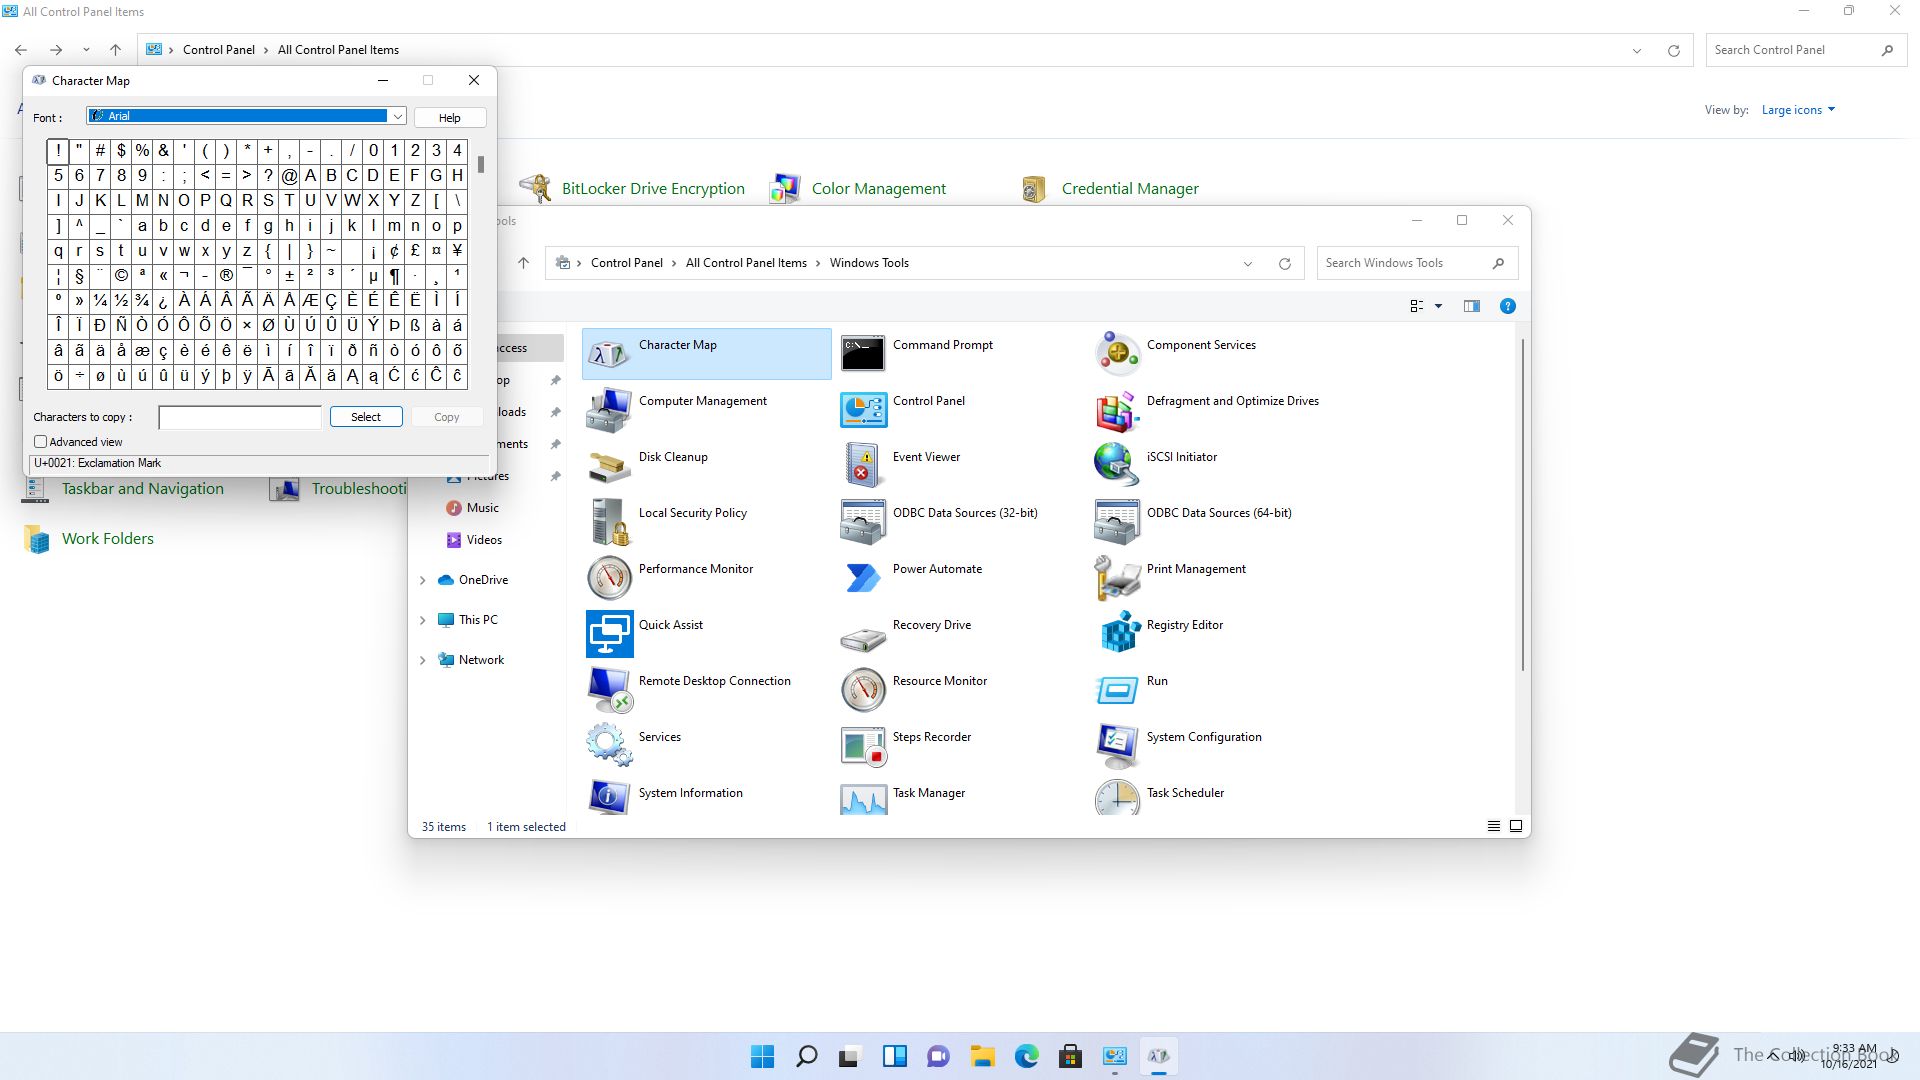Open Command Prompt tool icon
The image size is (1920, 1080).
click(863, 354)
